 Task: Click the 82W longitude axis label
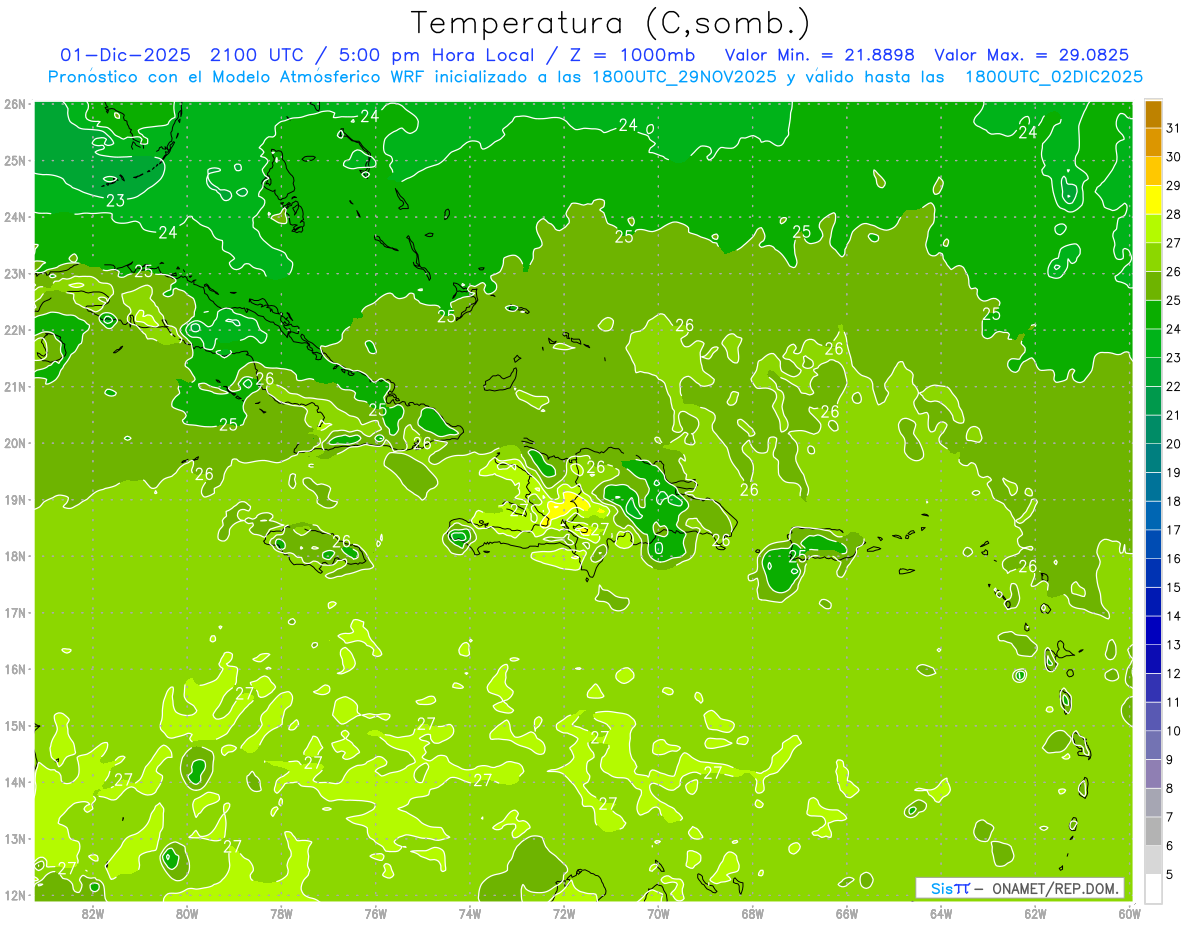pyautogui.click(x=93, y=912)
